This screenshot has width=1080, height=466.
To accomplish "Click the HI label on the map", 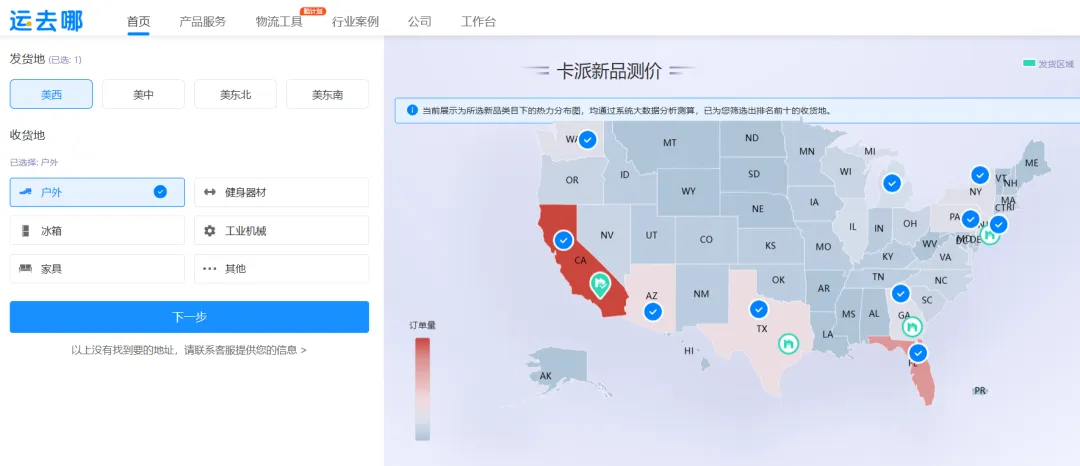I will click(x=689, y=351).
